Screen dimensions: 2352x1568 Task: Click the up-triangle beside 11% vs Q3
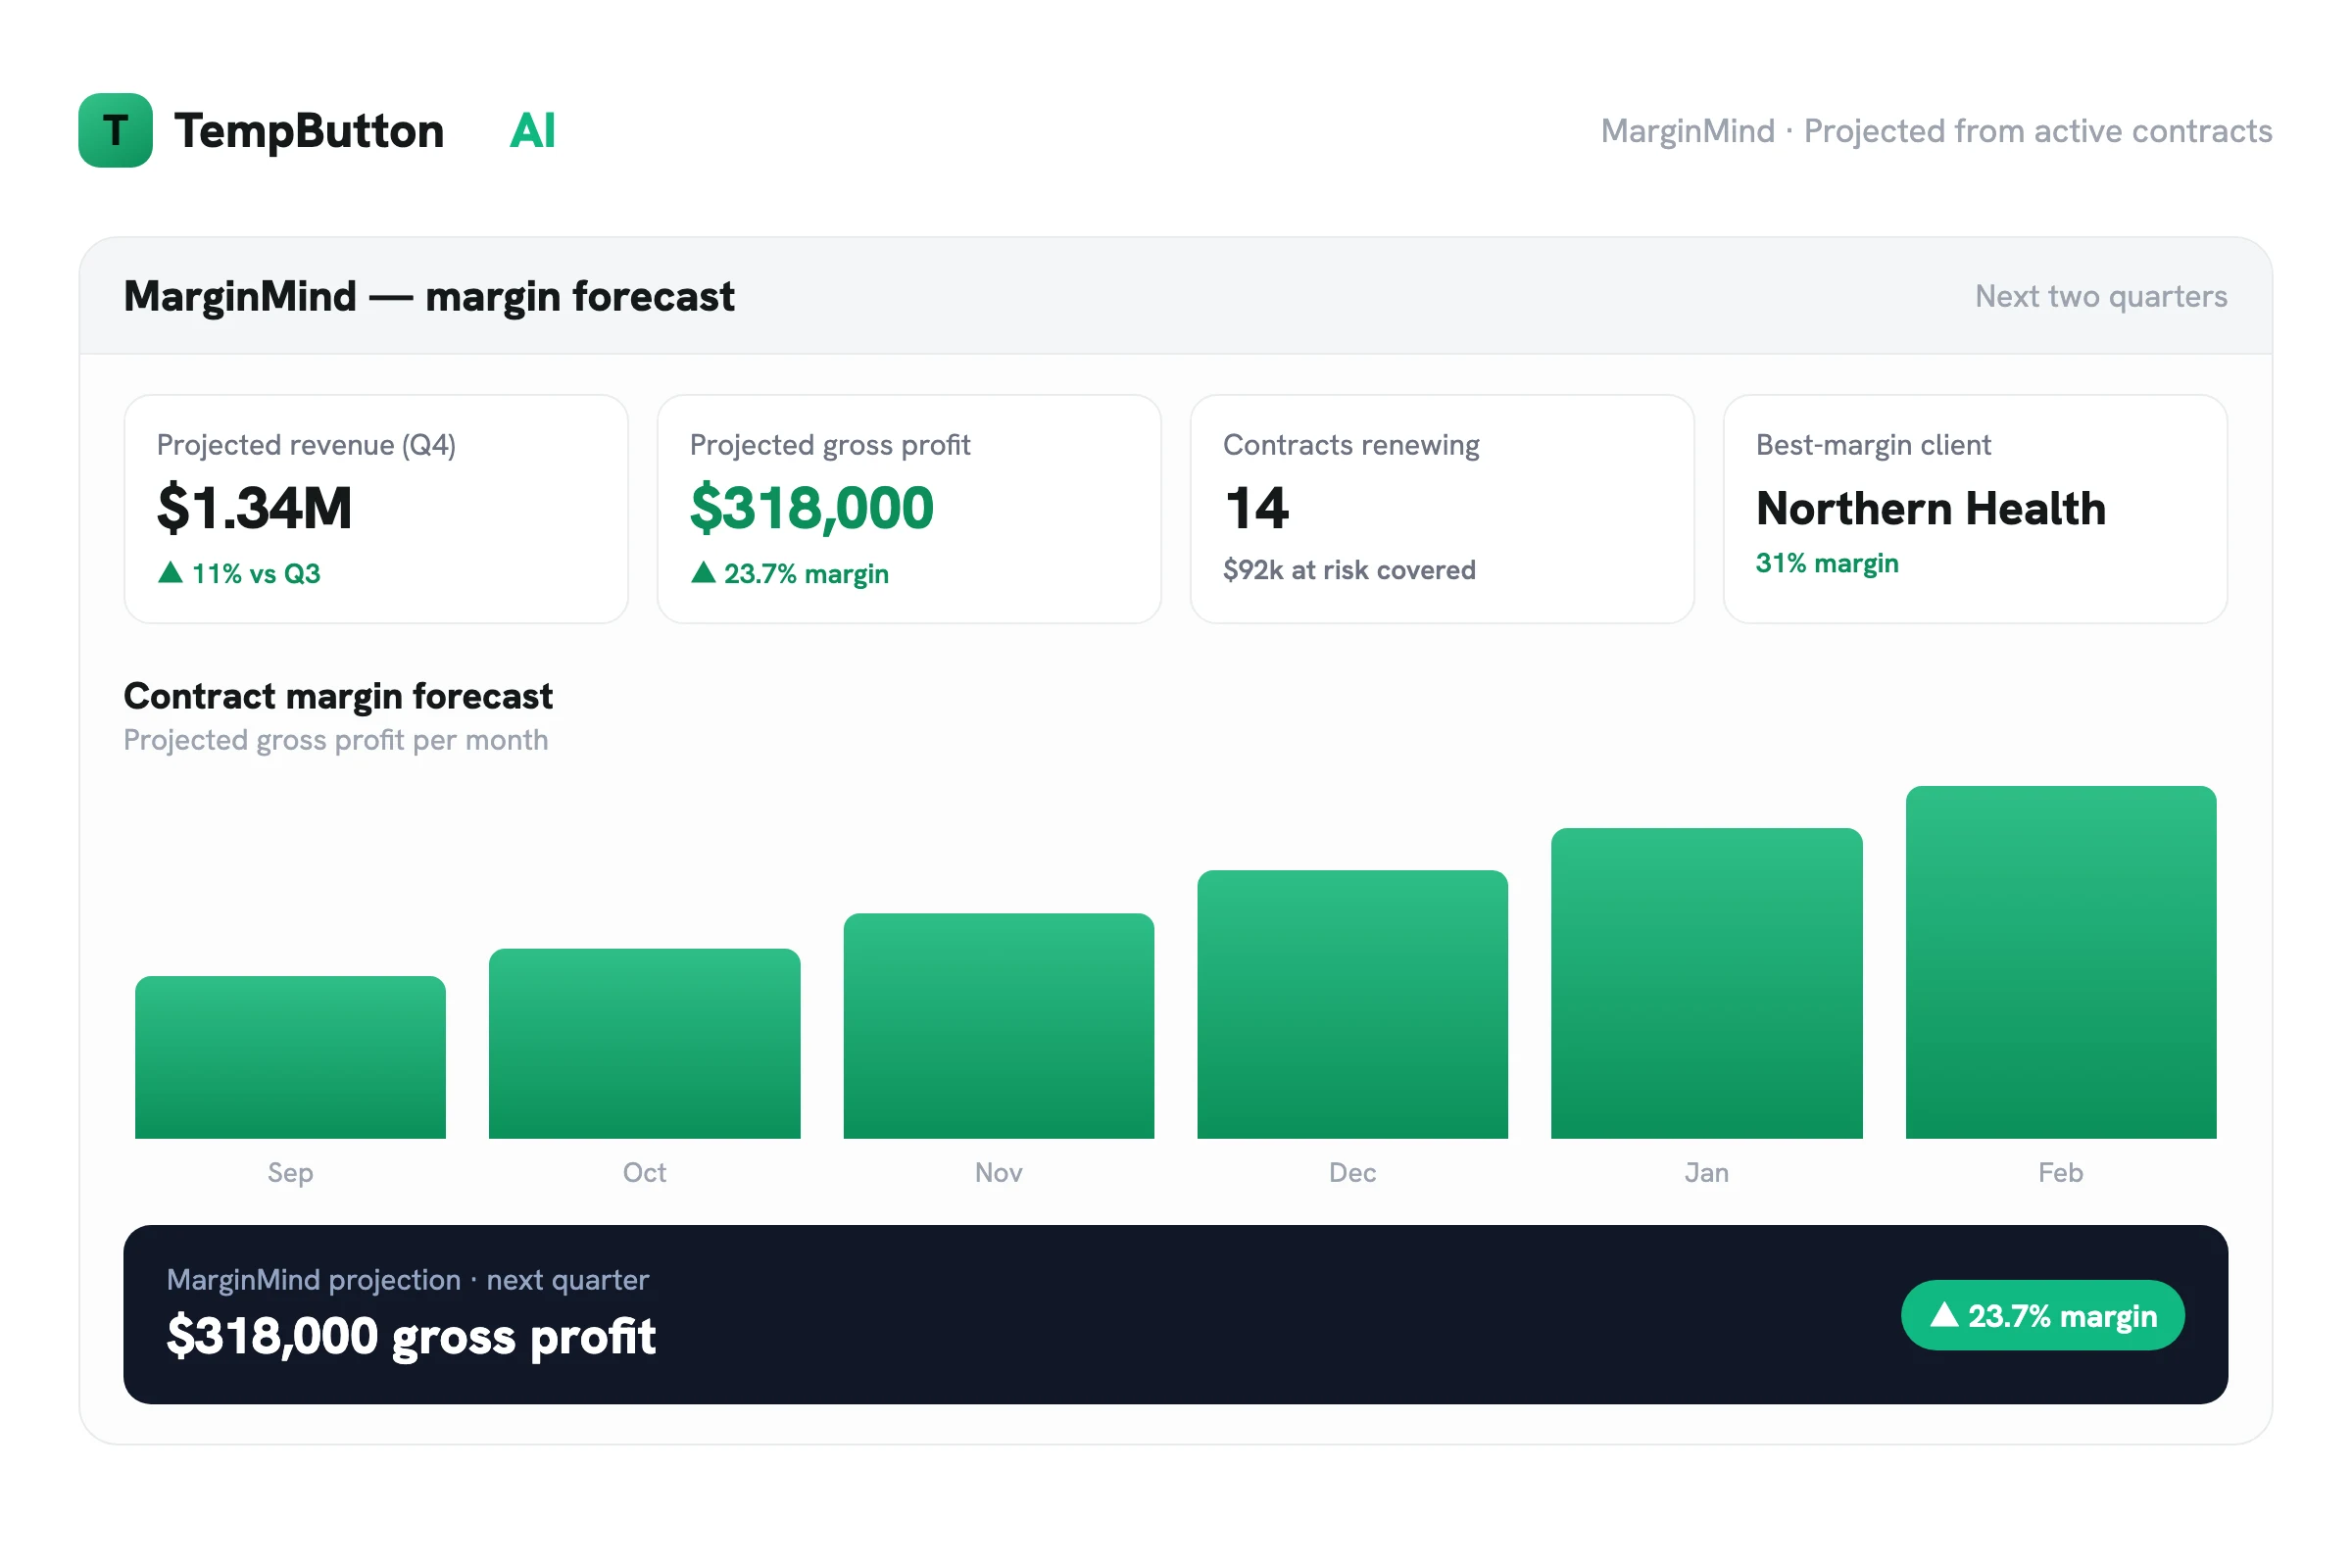[171, 572]
